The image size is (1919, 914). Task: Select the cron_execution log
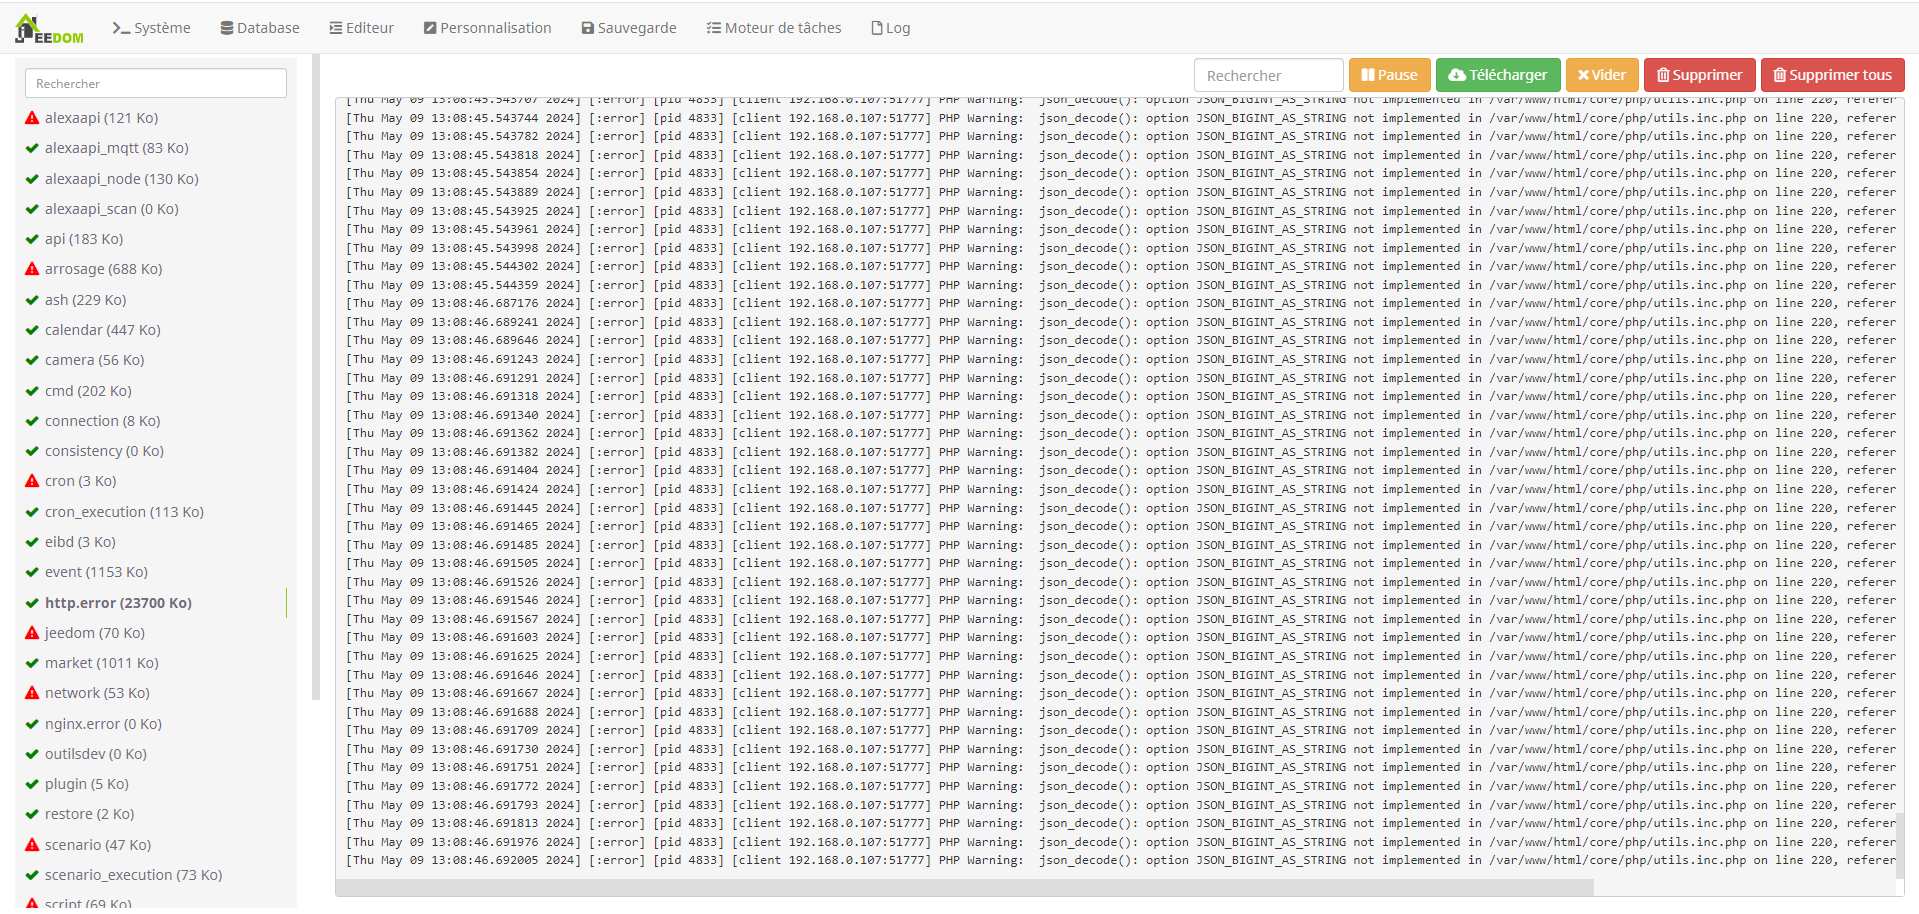[x=124, y=512]
